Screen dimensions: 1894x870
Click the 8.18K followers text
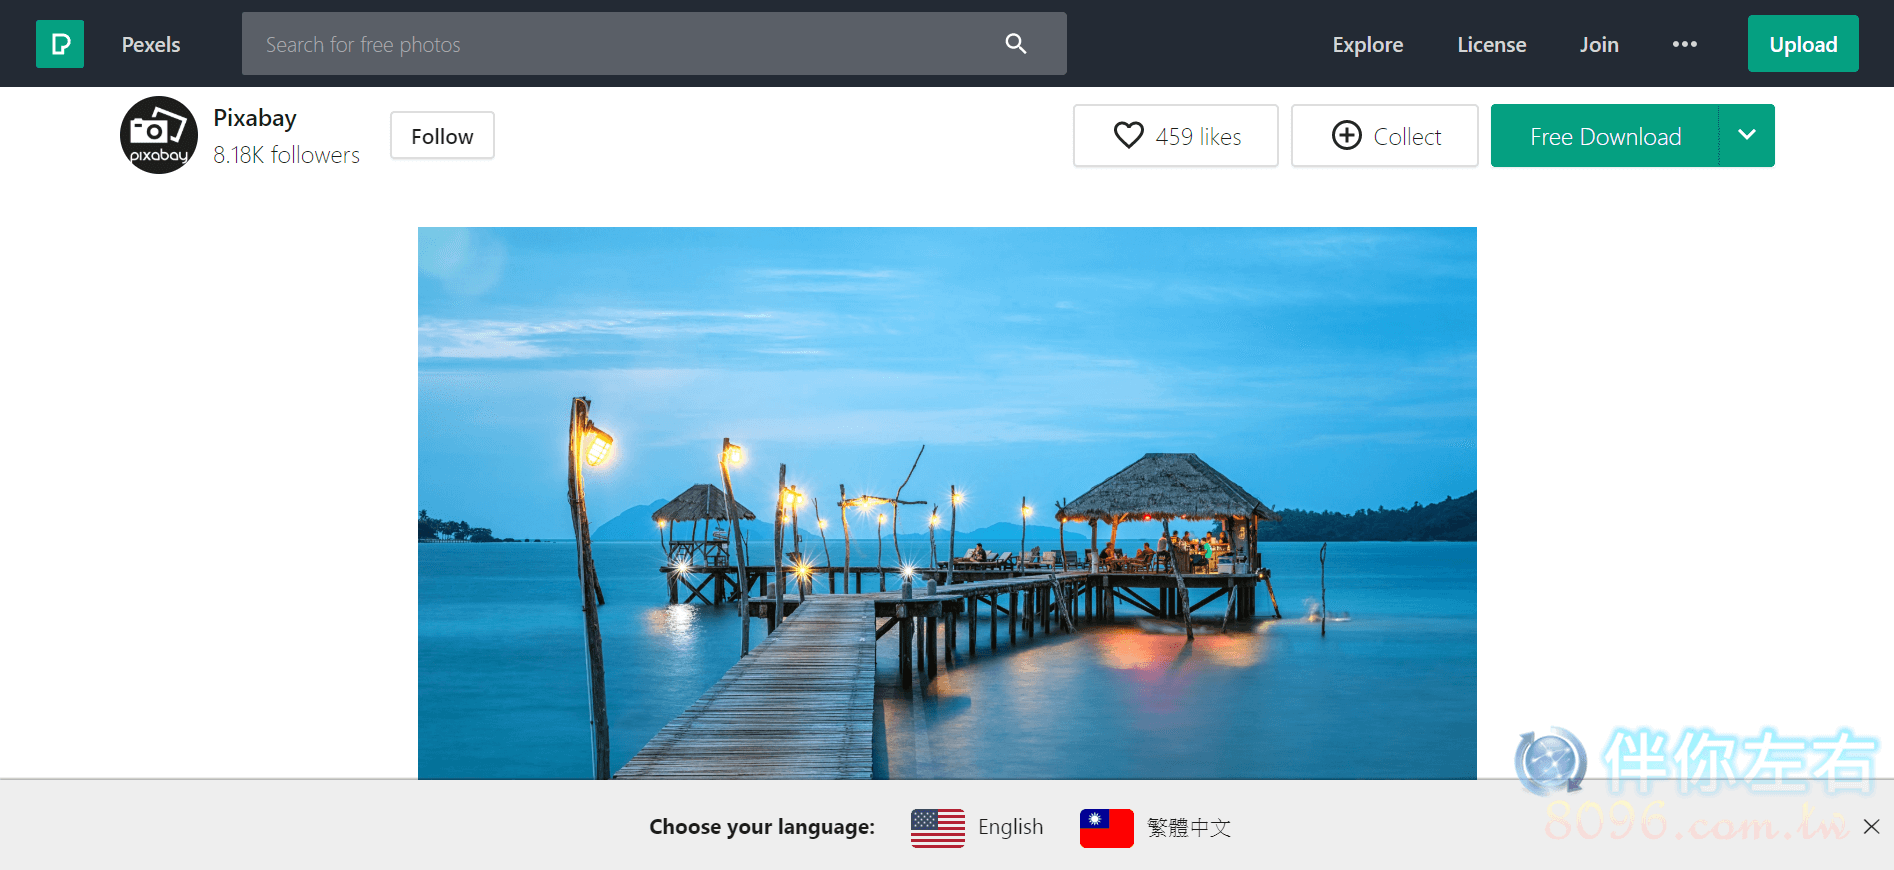coord(286,155)
